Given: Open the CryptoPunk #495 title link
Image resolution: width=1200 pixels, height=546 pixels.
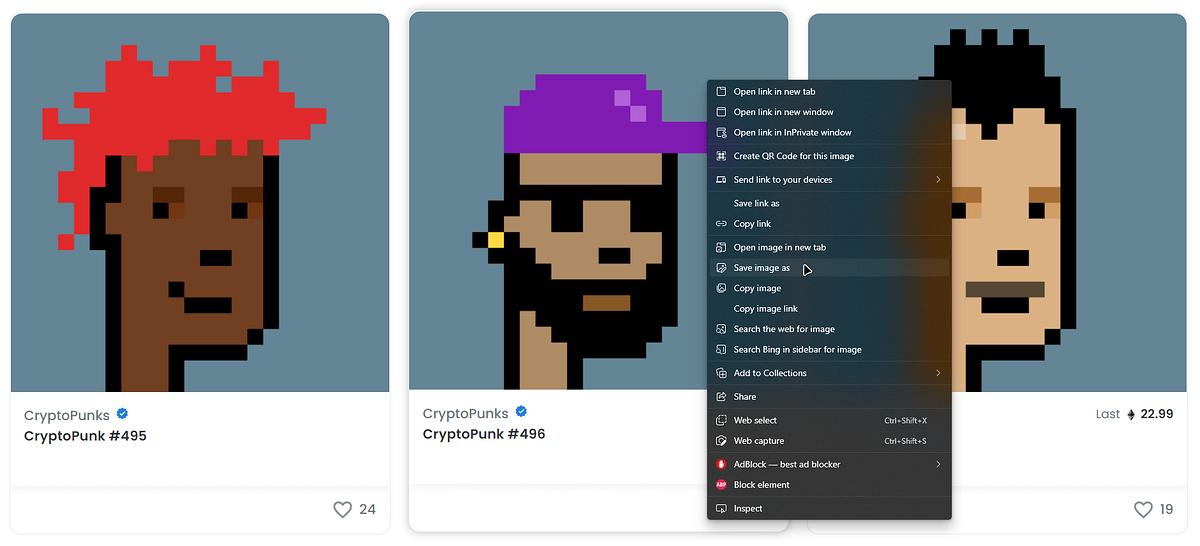Looking at the screenshot, I should (x=85, y=436).
